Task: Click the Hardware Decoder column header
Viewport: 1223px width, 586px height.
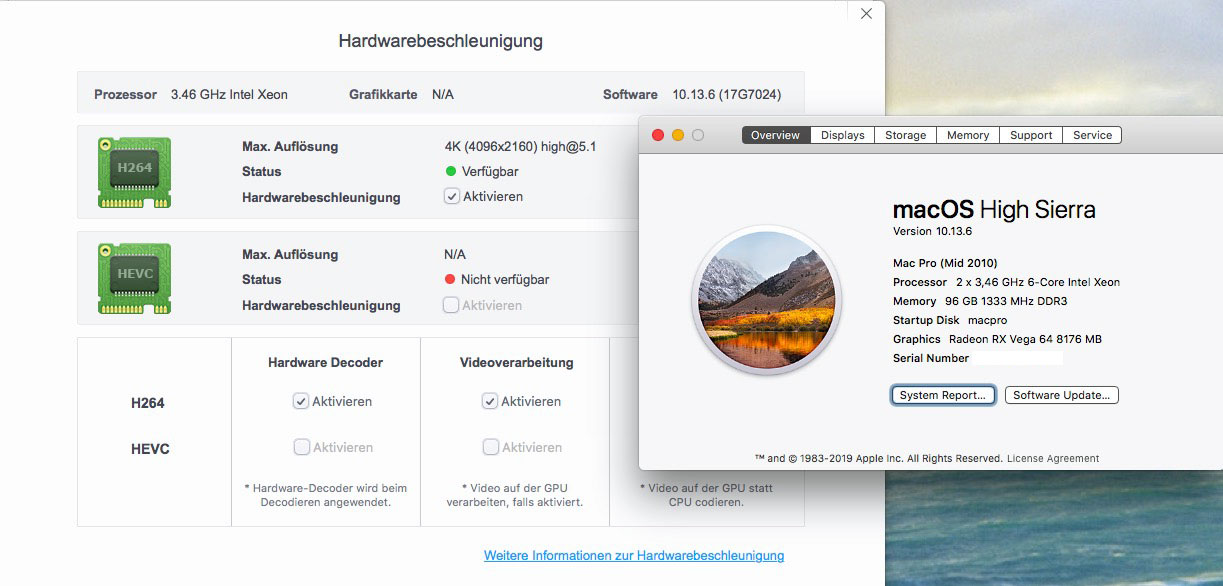Action: [326, 362]
